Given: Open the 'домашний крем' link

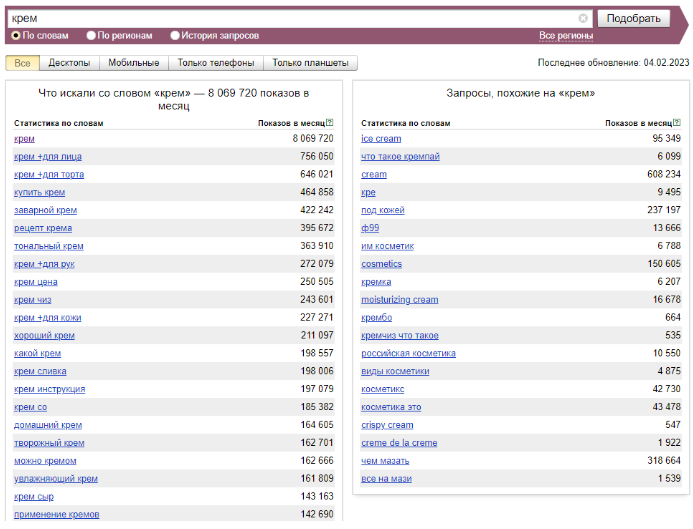Looking at the screenshot, I should point(48,425).
